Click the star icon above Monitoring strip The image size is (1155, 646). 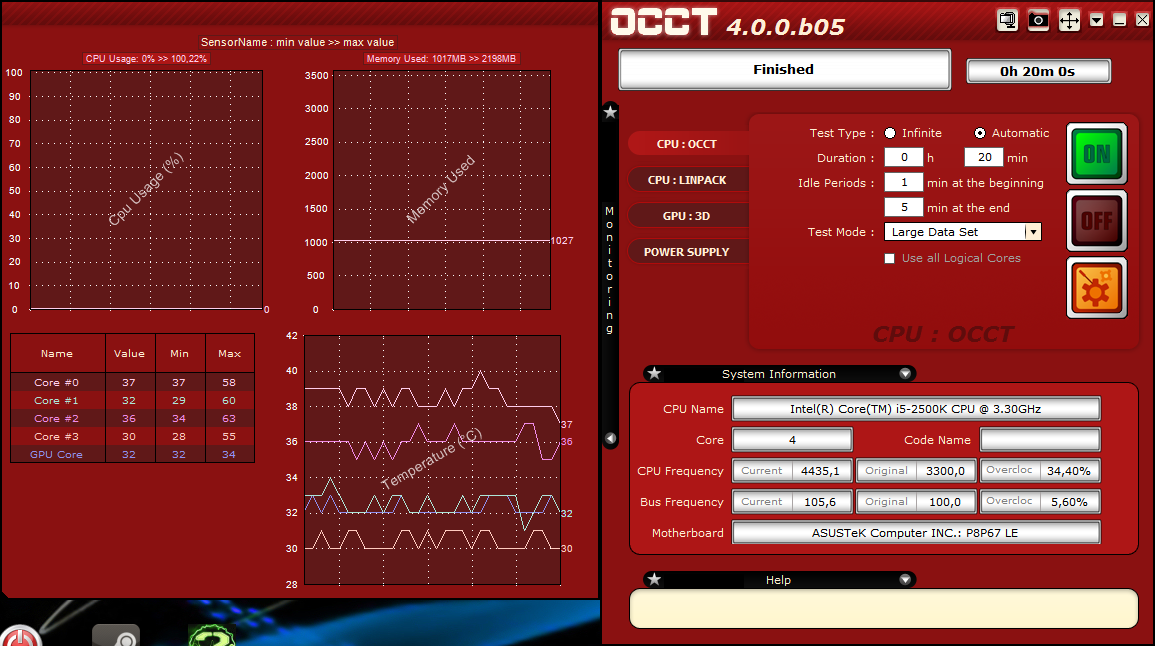click(610, 112)
